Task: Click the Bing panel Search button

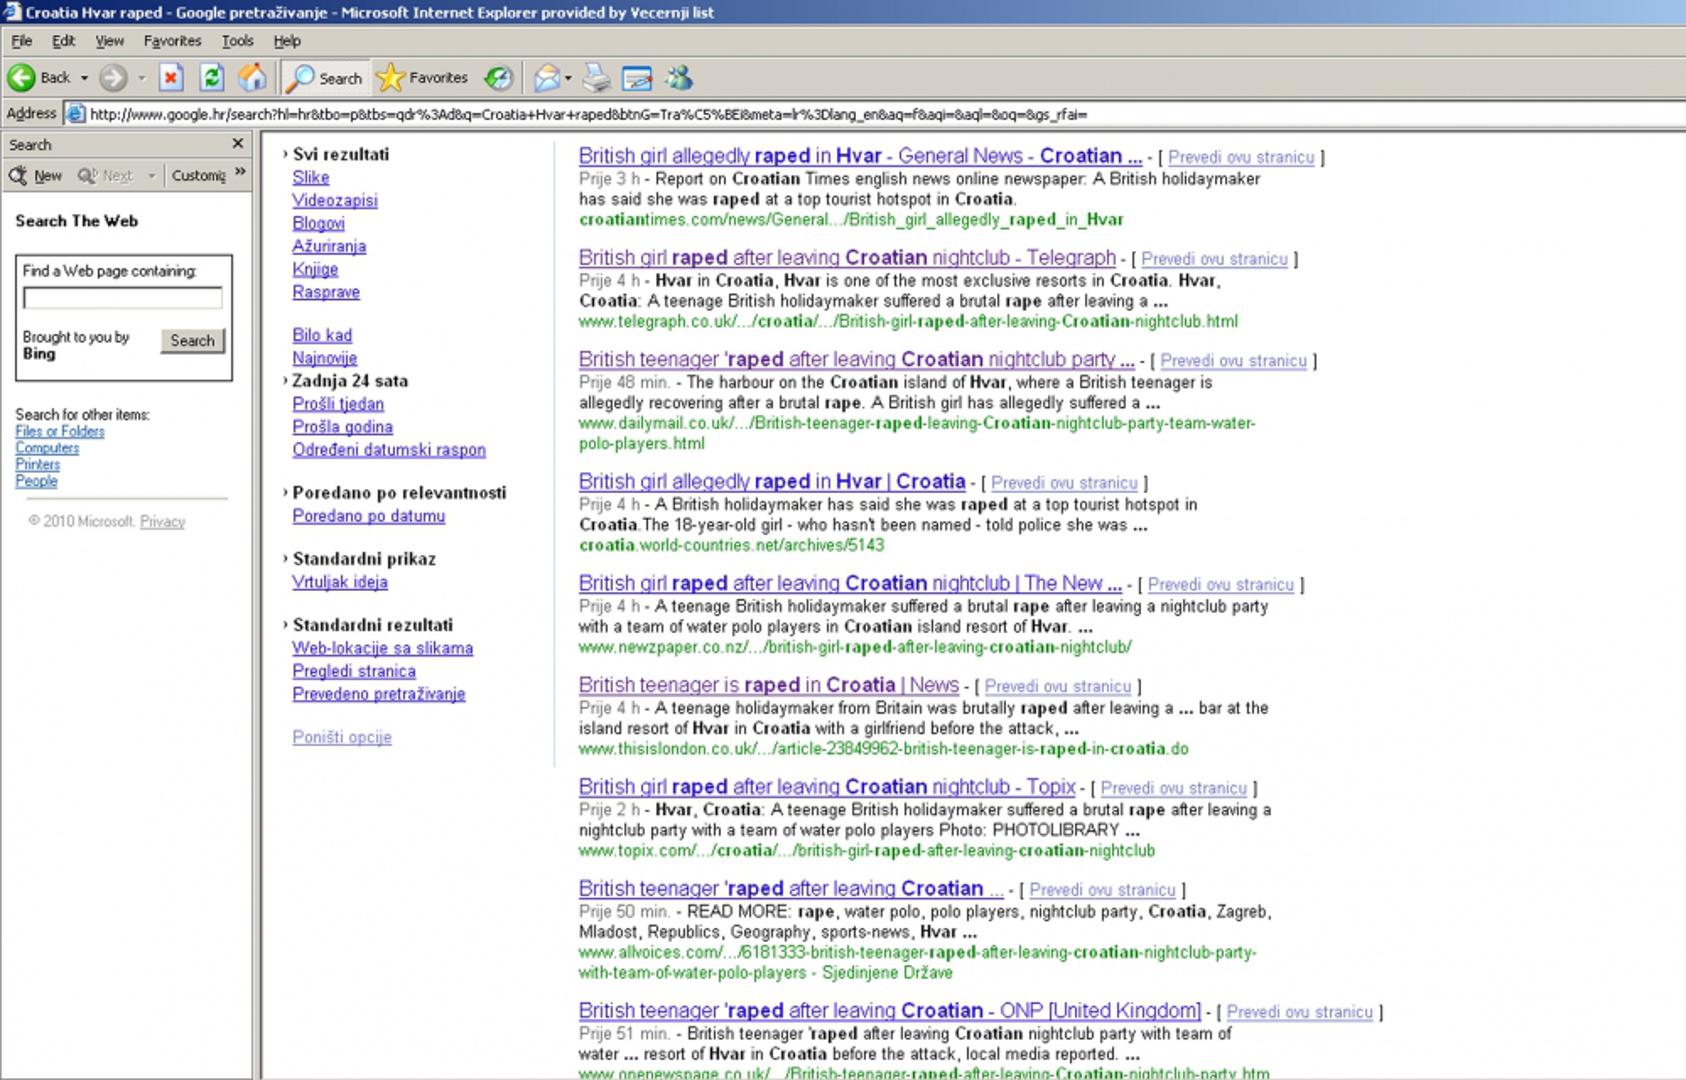Action: pyautogui.click(x=192, y=341)
